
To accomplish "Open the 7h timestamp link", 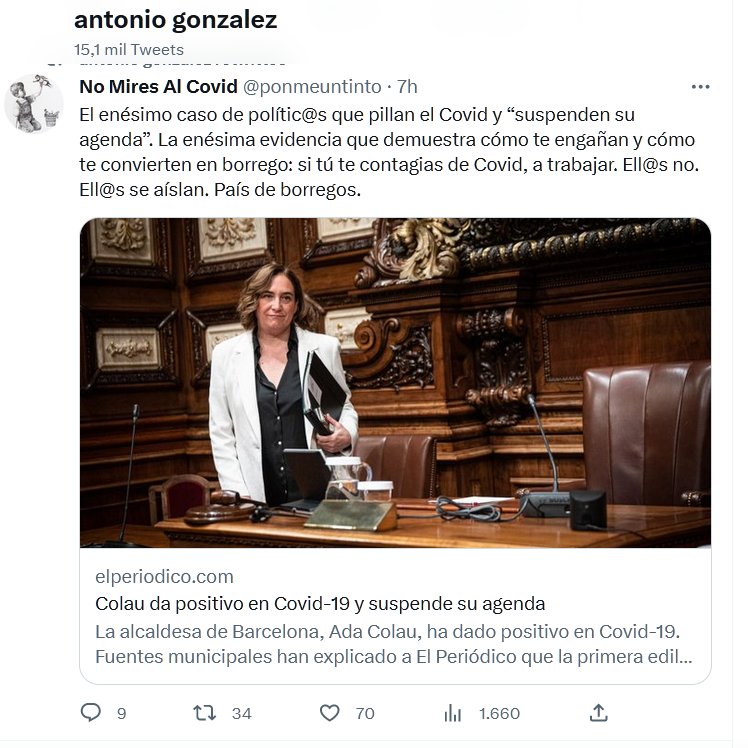I will tap(407, 87).
